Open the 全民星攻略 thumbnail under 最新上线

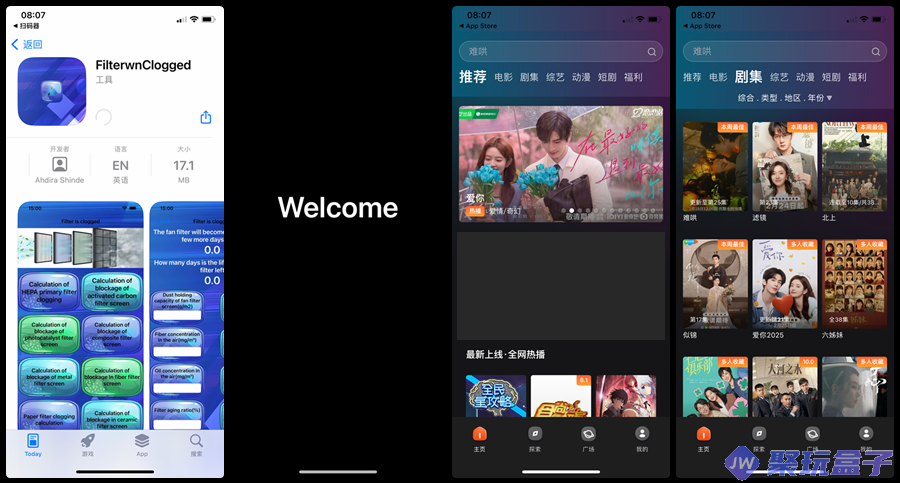click(496, 396)
